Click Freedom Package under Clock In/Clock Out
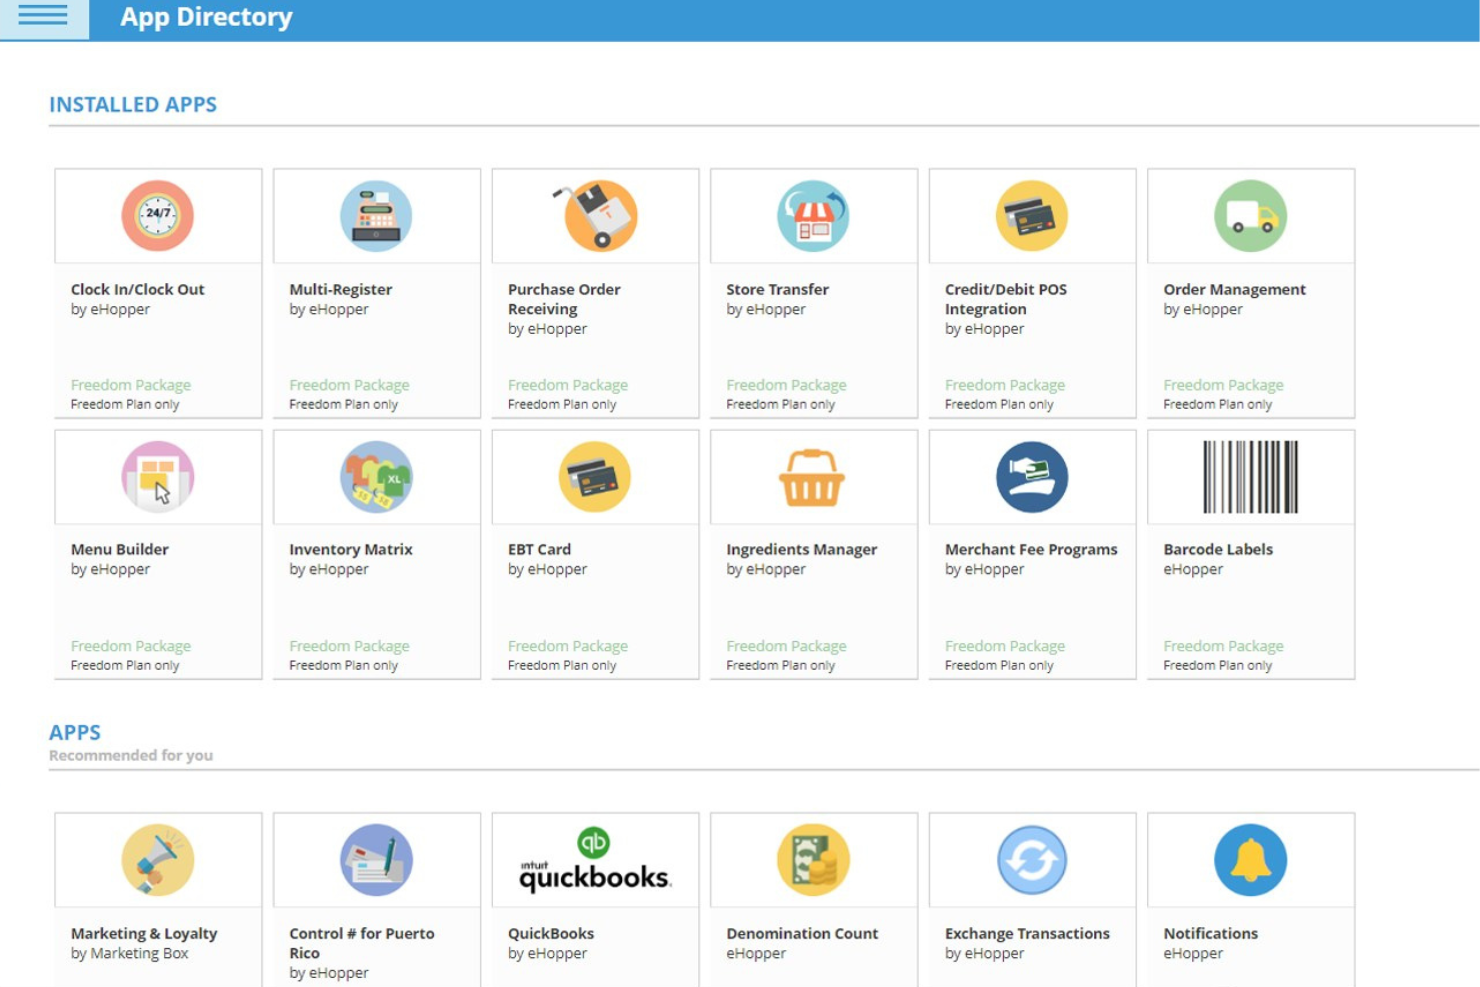This screenshot has width=1480, height=987. 129,385
